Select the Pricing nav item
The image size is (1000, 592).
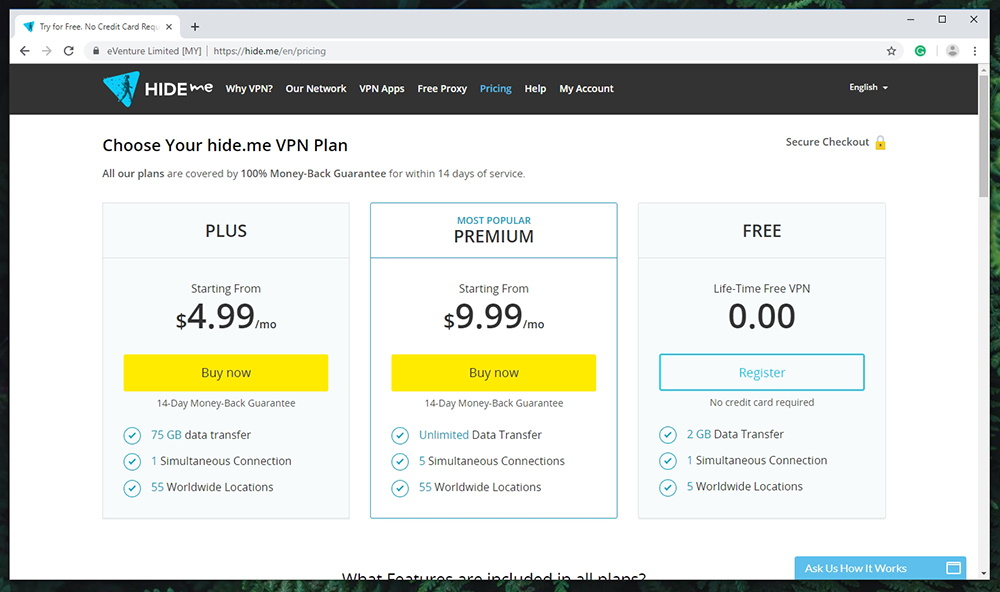[x=496, y=89]
